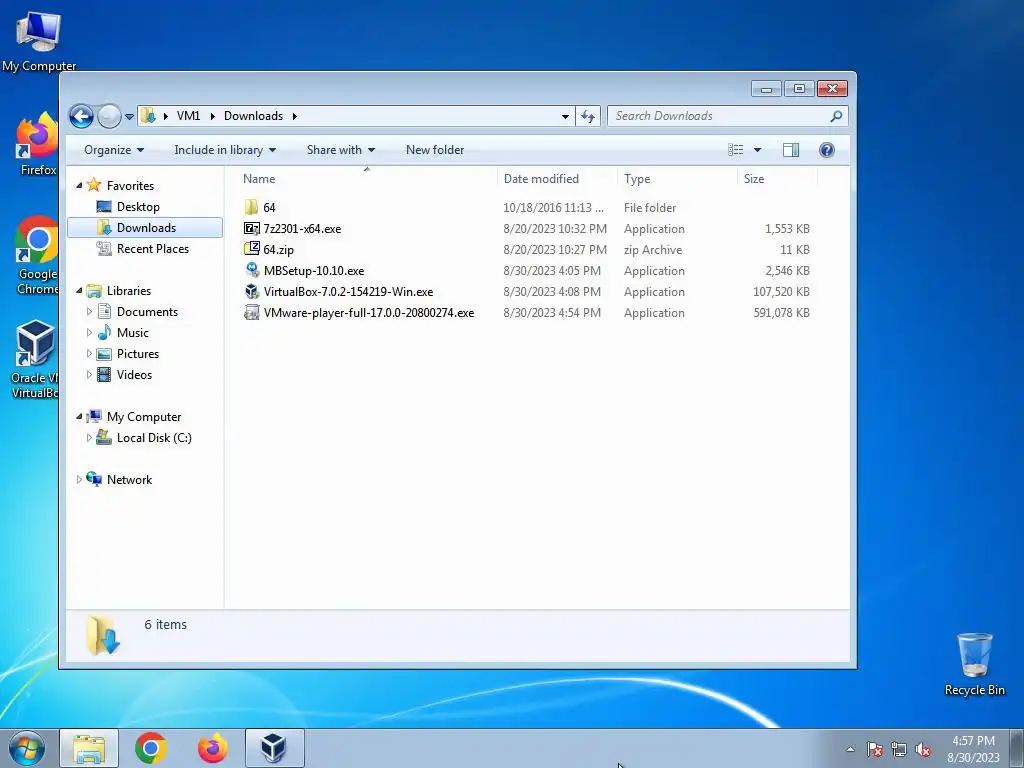Select the MBSetup-10.10.exe icon
1024x768 pixels.
point(252,270)
